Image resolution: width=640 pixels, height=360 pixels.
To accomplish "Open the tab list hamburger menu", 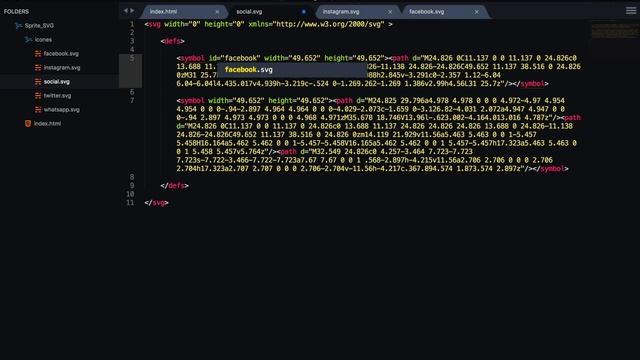I will point(631,11).
